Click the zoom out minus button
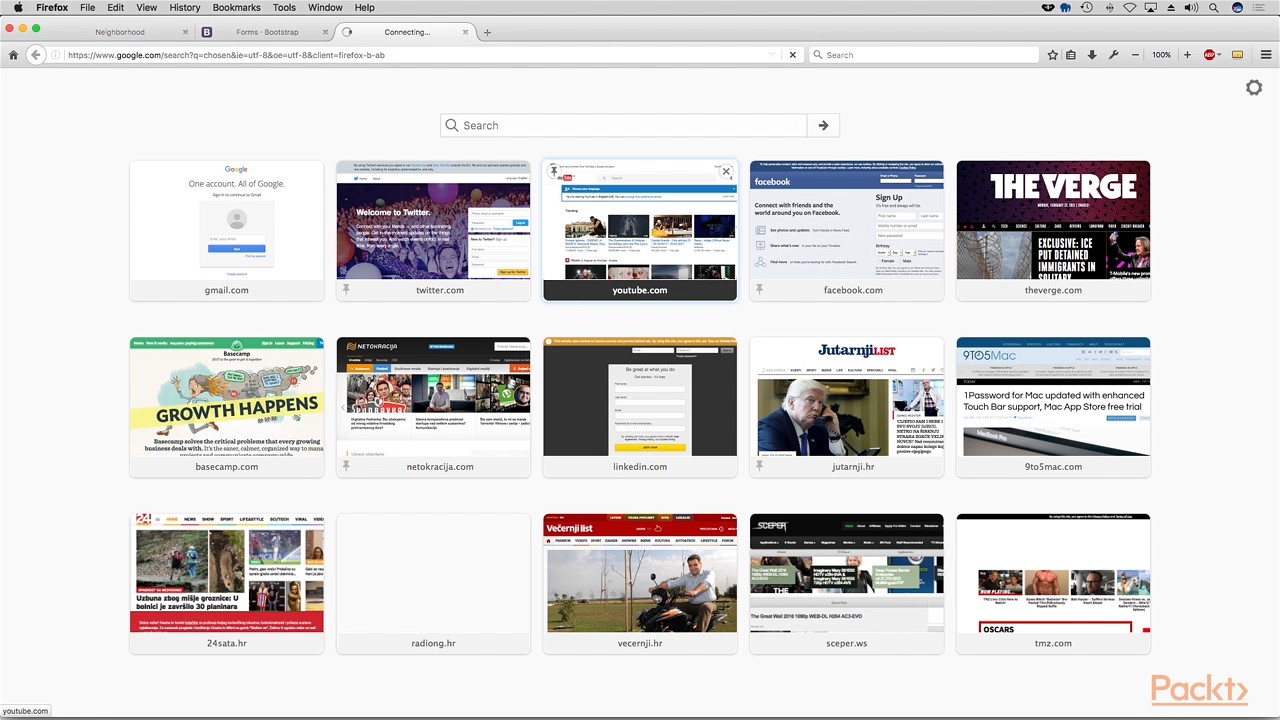The image size is (1280, 720). pyautogui.click(x=1135, y=55)
